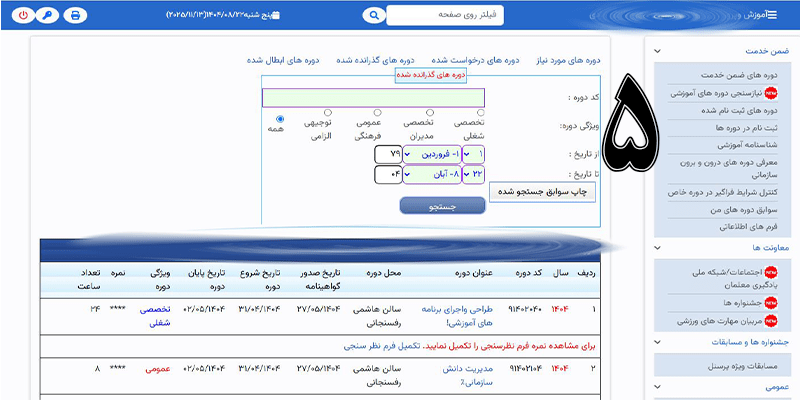Click the calendar icon beside the date

276,15
